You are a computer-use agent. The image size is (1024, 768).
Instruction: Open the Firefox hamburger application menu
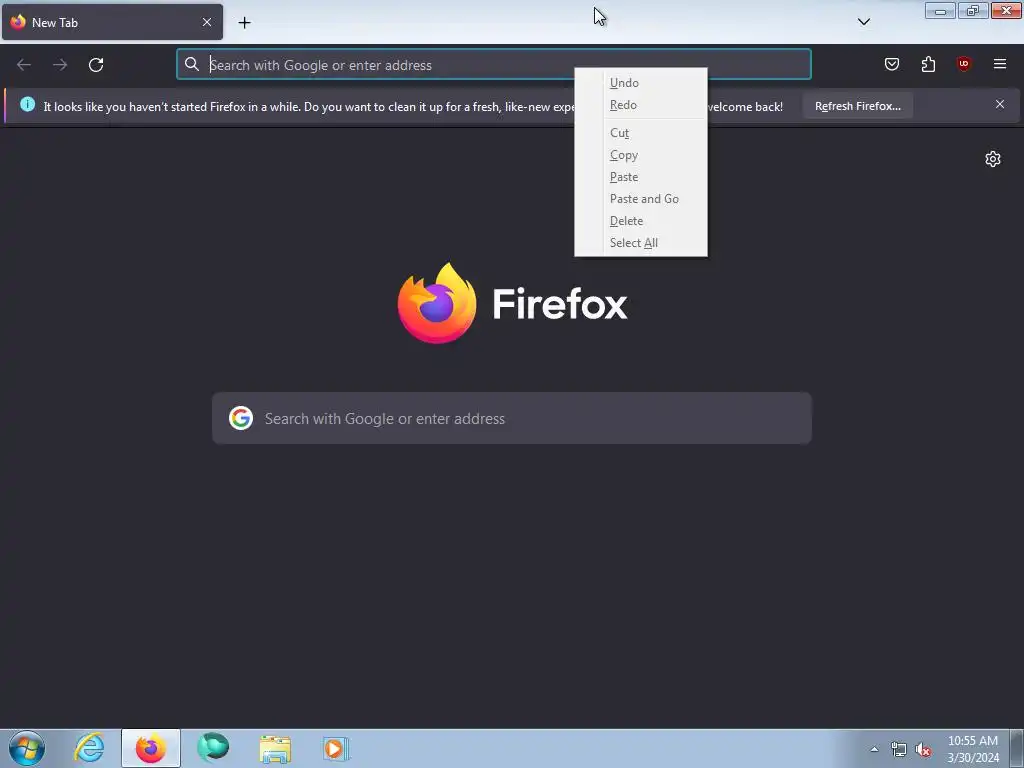[1000, 64]
